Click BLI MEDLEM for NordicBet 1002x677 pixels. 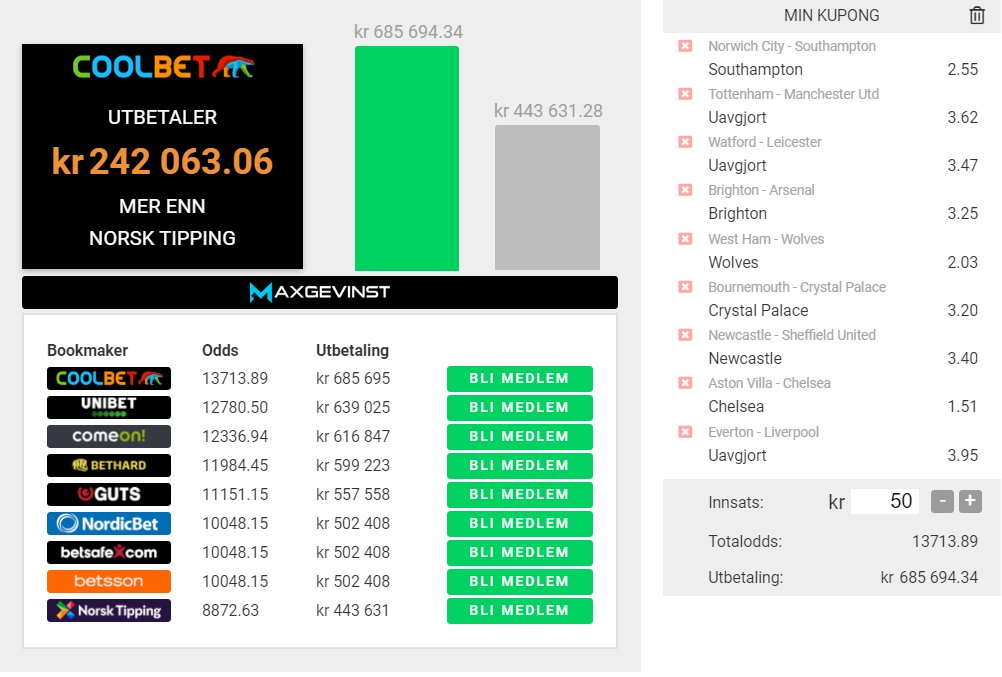coord(520,524)
